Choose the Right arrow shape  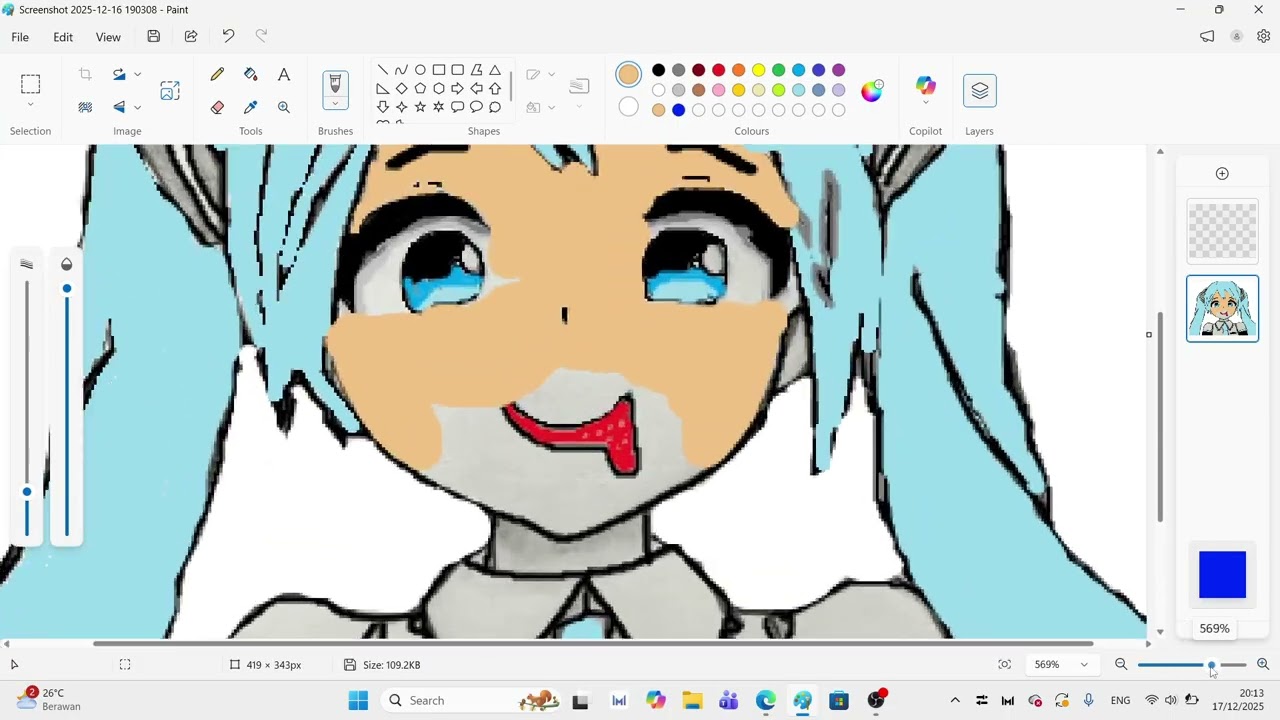[x=457, y=89]
